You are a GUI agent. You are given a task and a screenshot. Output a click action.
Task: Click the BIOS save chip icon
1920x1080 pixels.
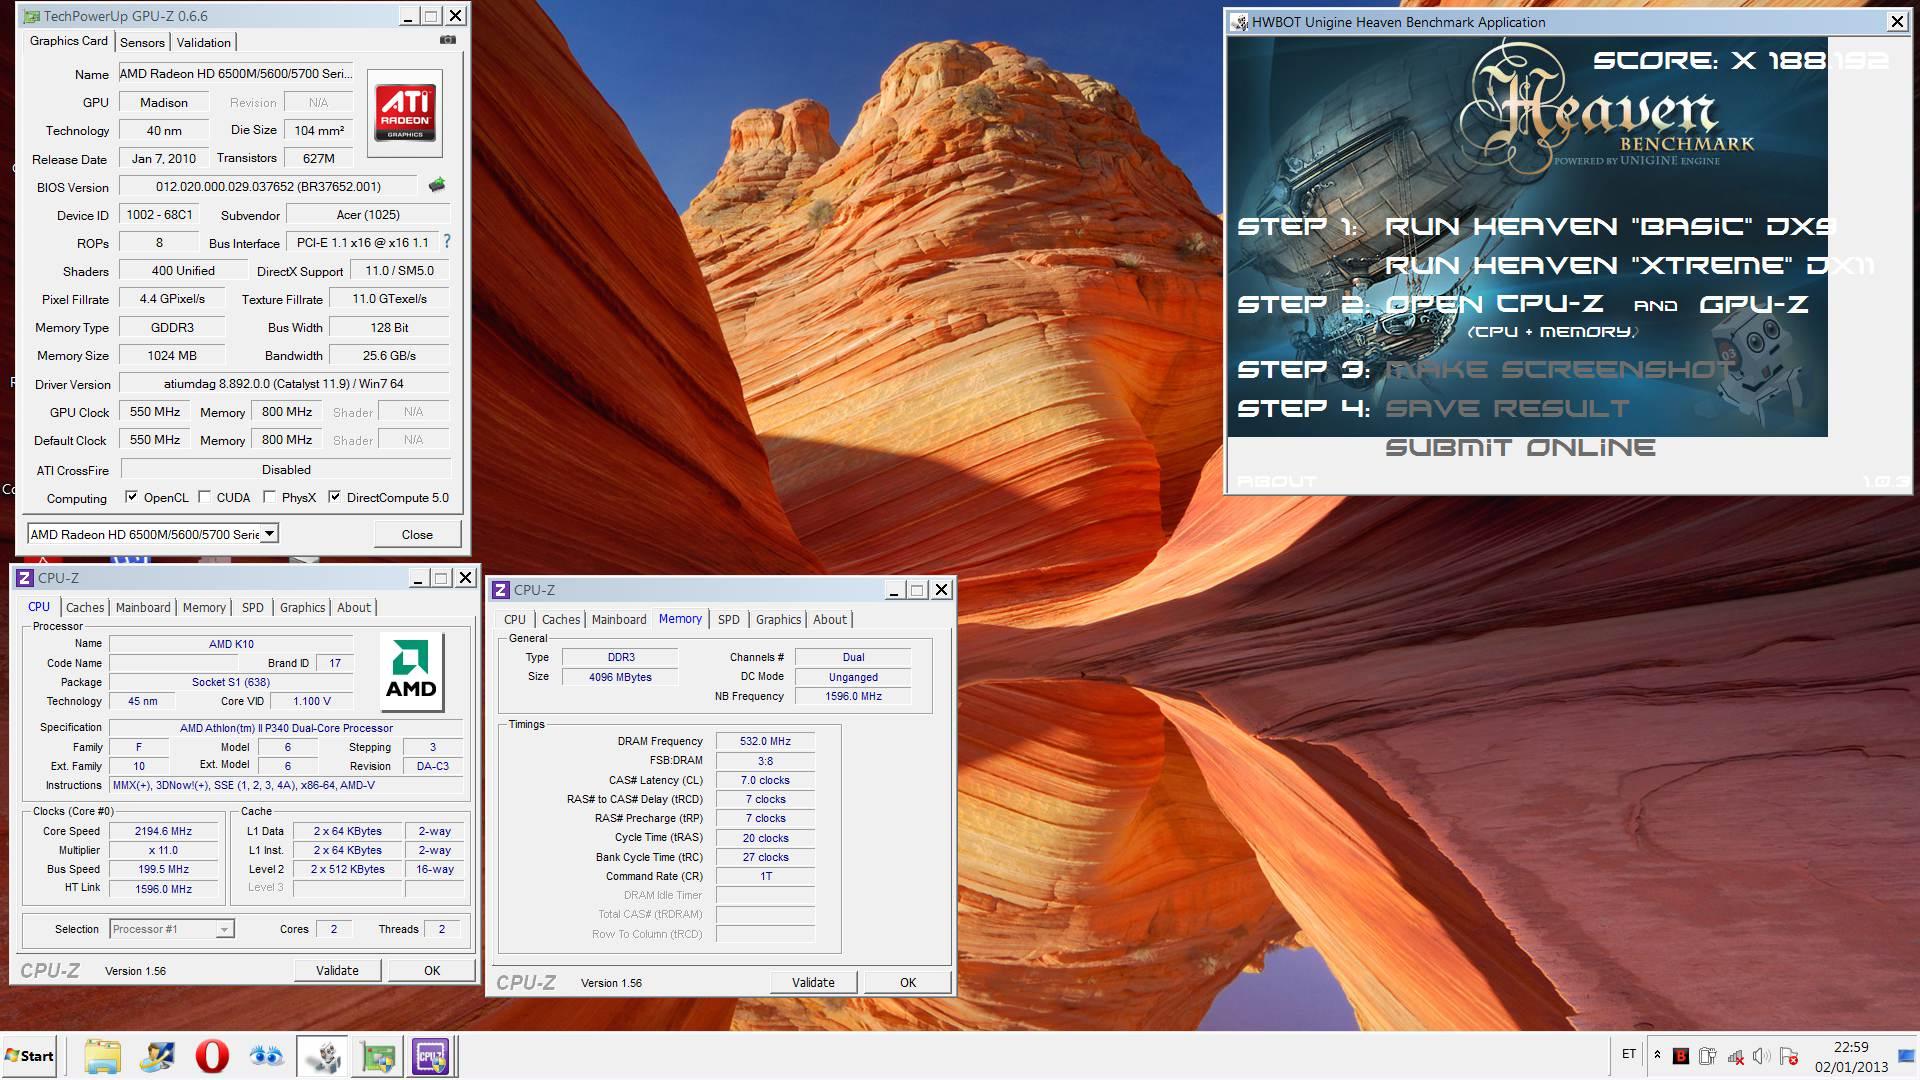click(x=437, y=185)
